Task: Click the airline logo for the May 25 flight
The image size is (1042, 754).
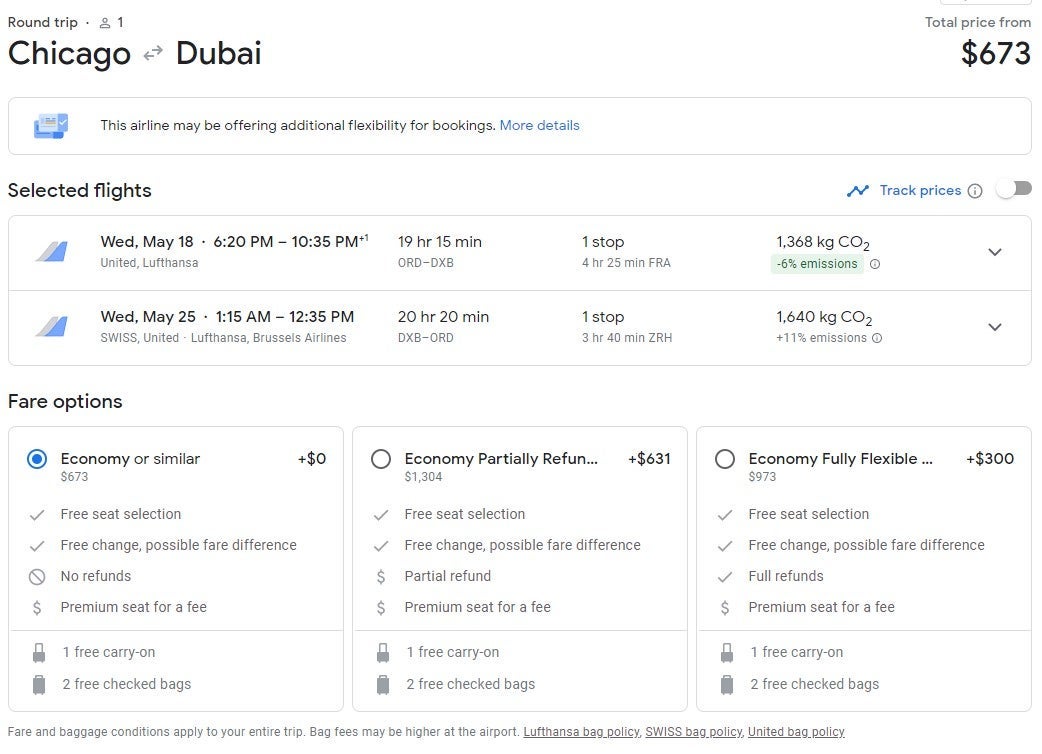Action: [51, 327]
